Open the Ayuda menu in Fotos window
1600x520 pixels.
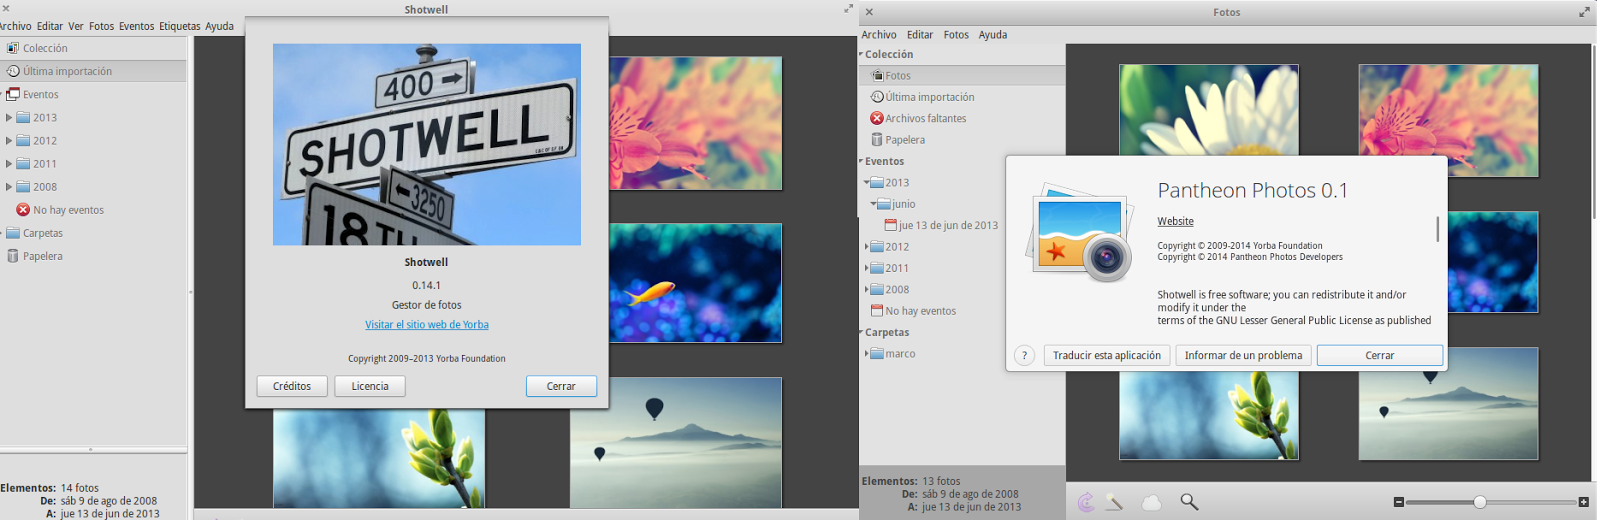992,34
